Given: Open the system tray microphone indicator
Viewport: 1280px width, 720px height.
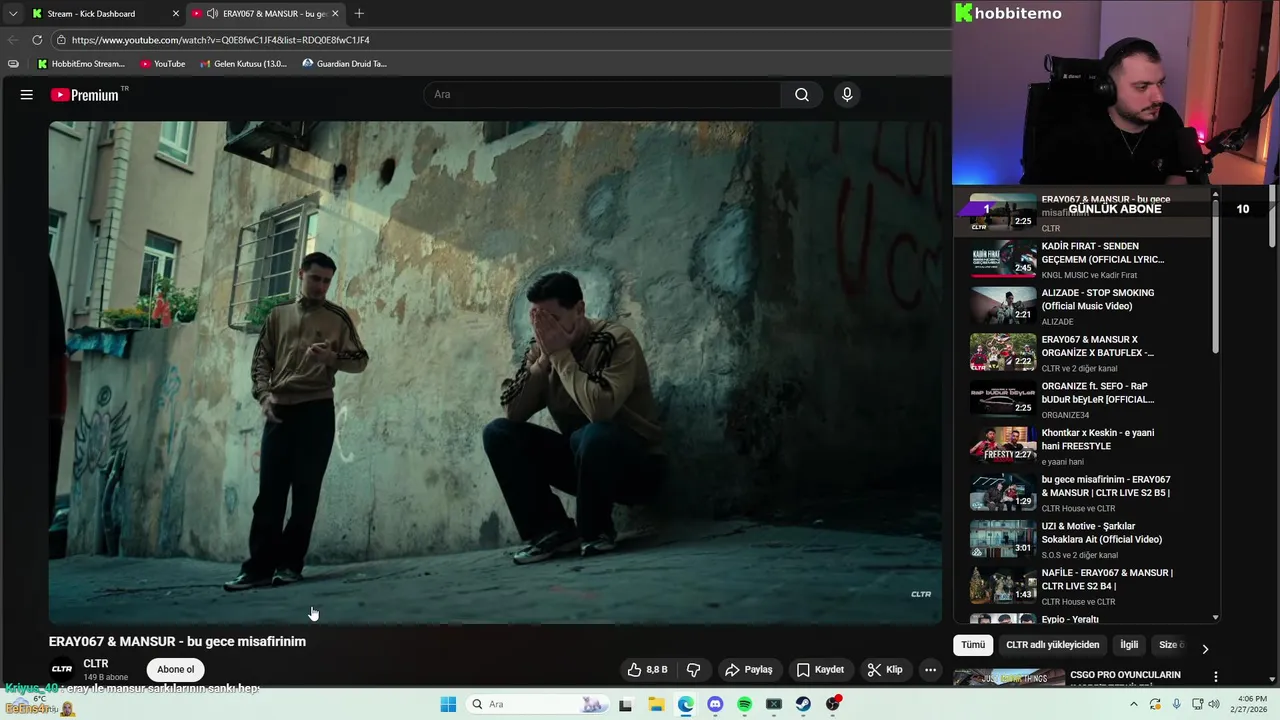Looking at the screenshot, I should [x=1176, y=704].
